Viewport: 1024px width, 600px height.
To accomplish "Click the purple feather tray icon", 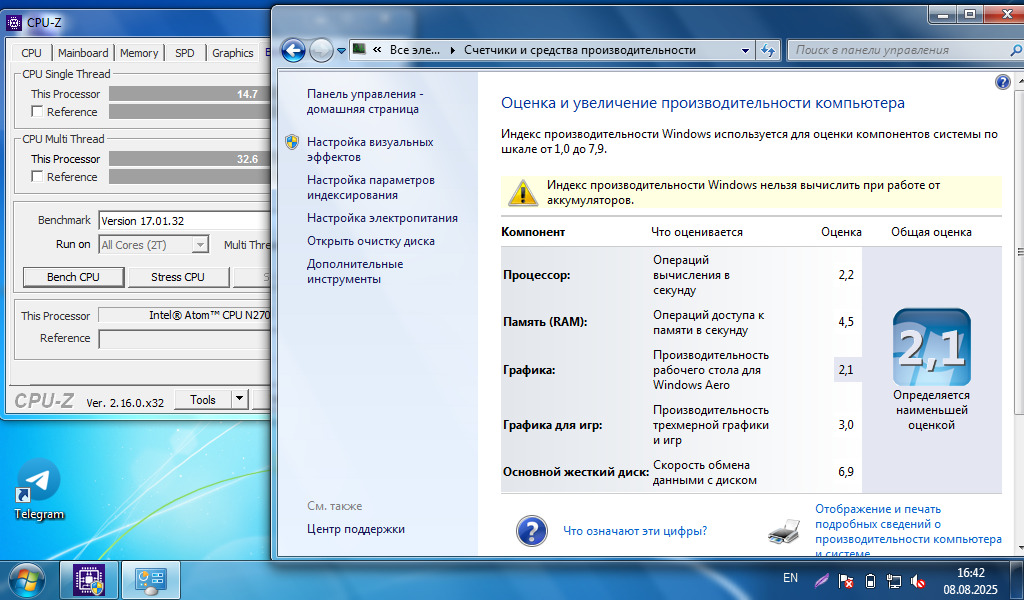I will coord(822,580).
